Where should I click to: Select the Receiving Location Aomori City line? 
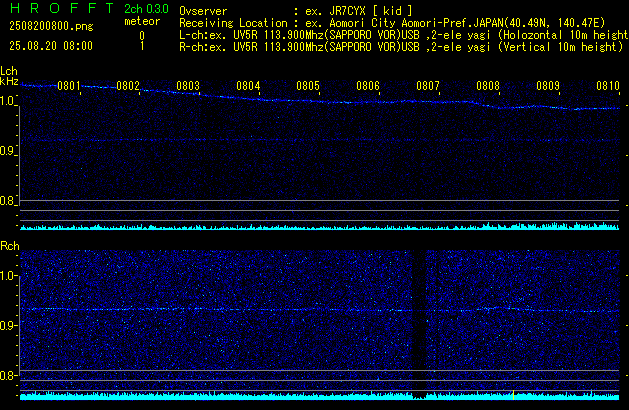tap(392, 23)
